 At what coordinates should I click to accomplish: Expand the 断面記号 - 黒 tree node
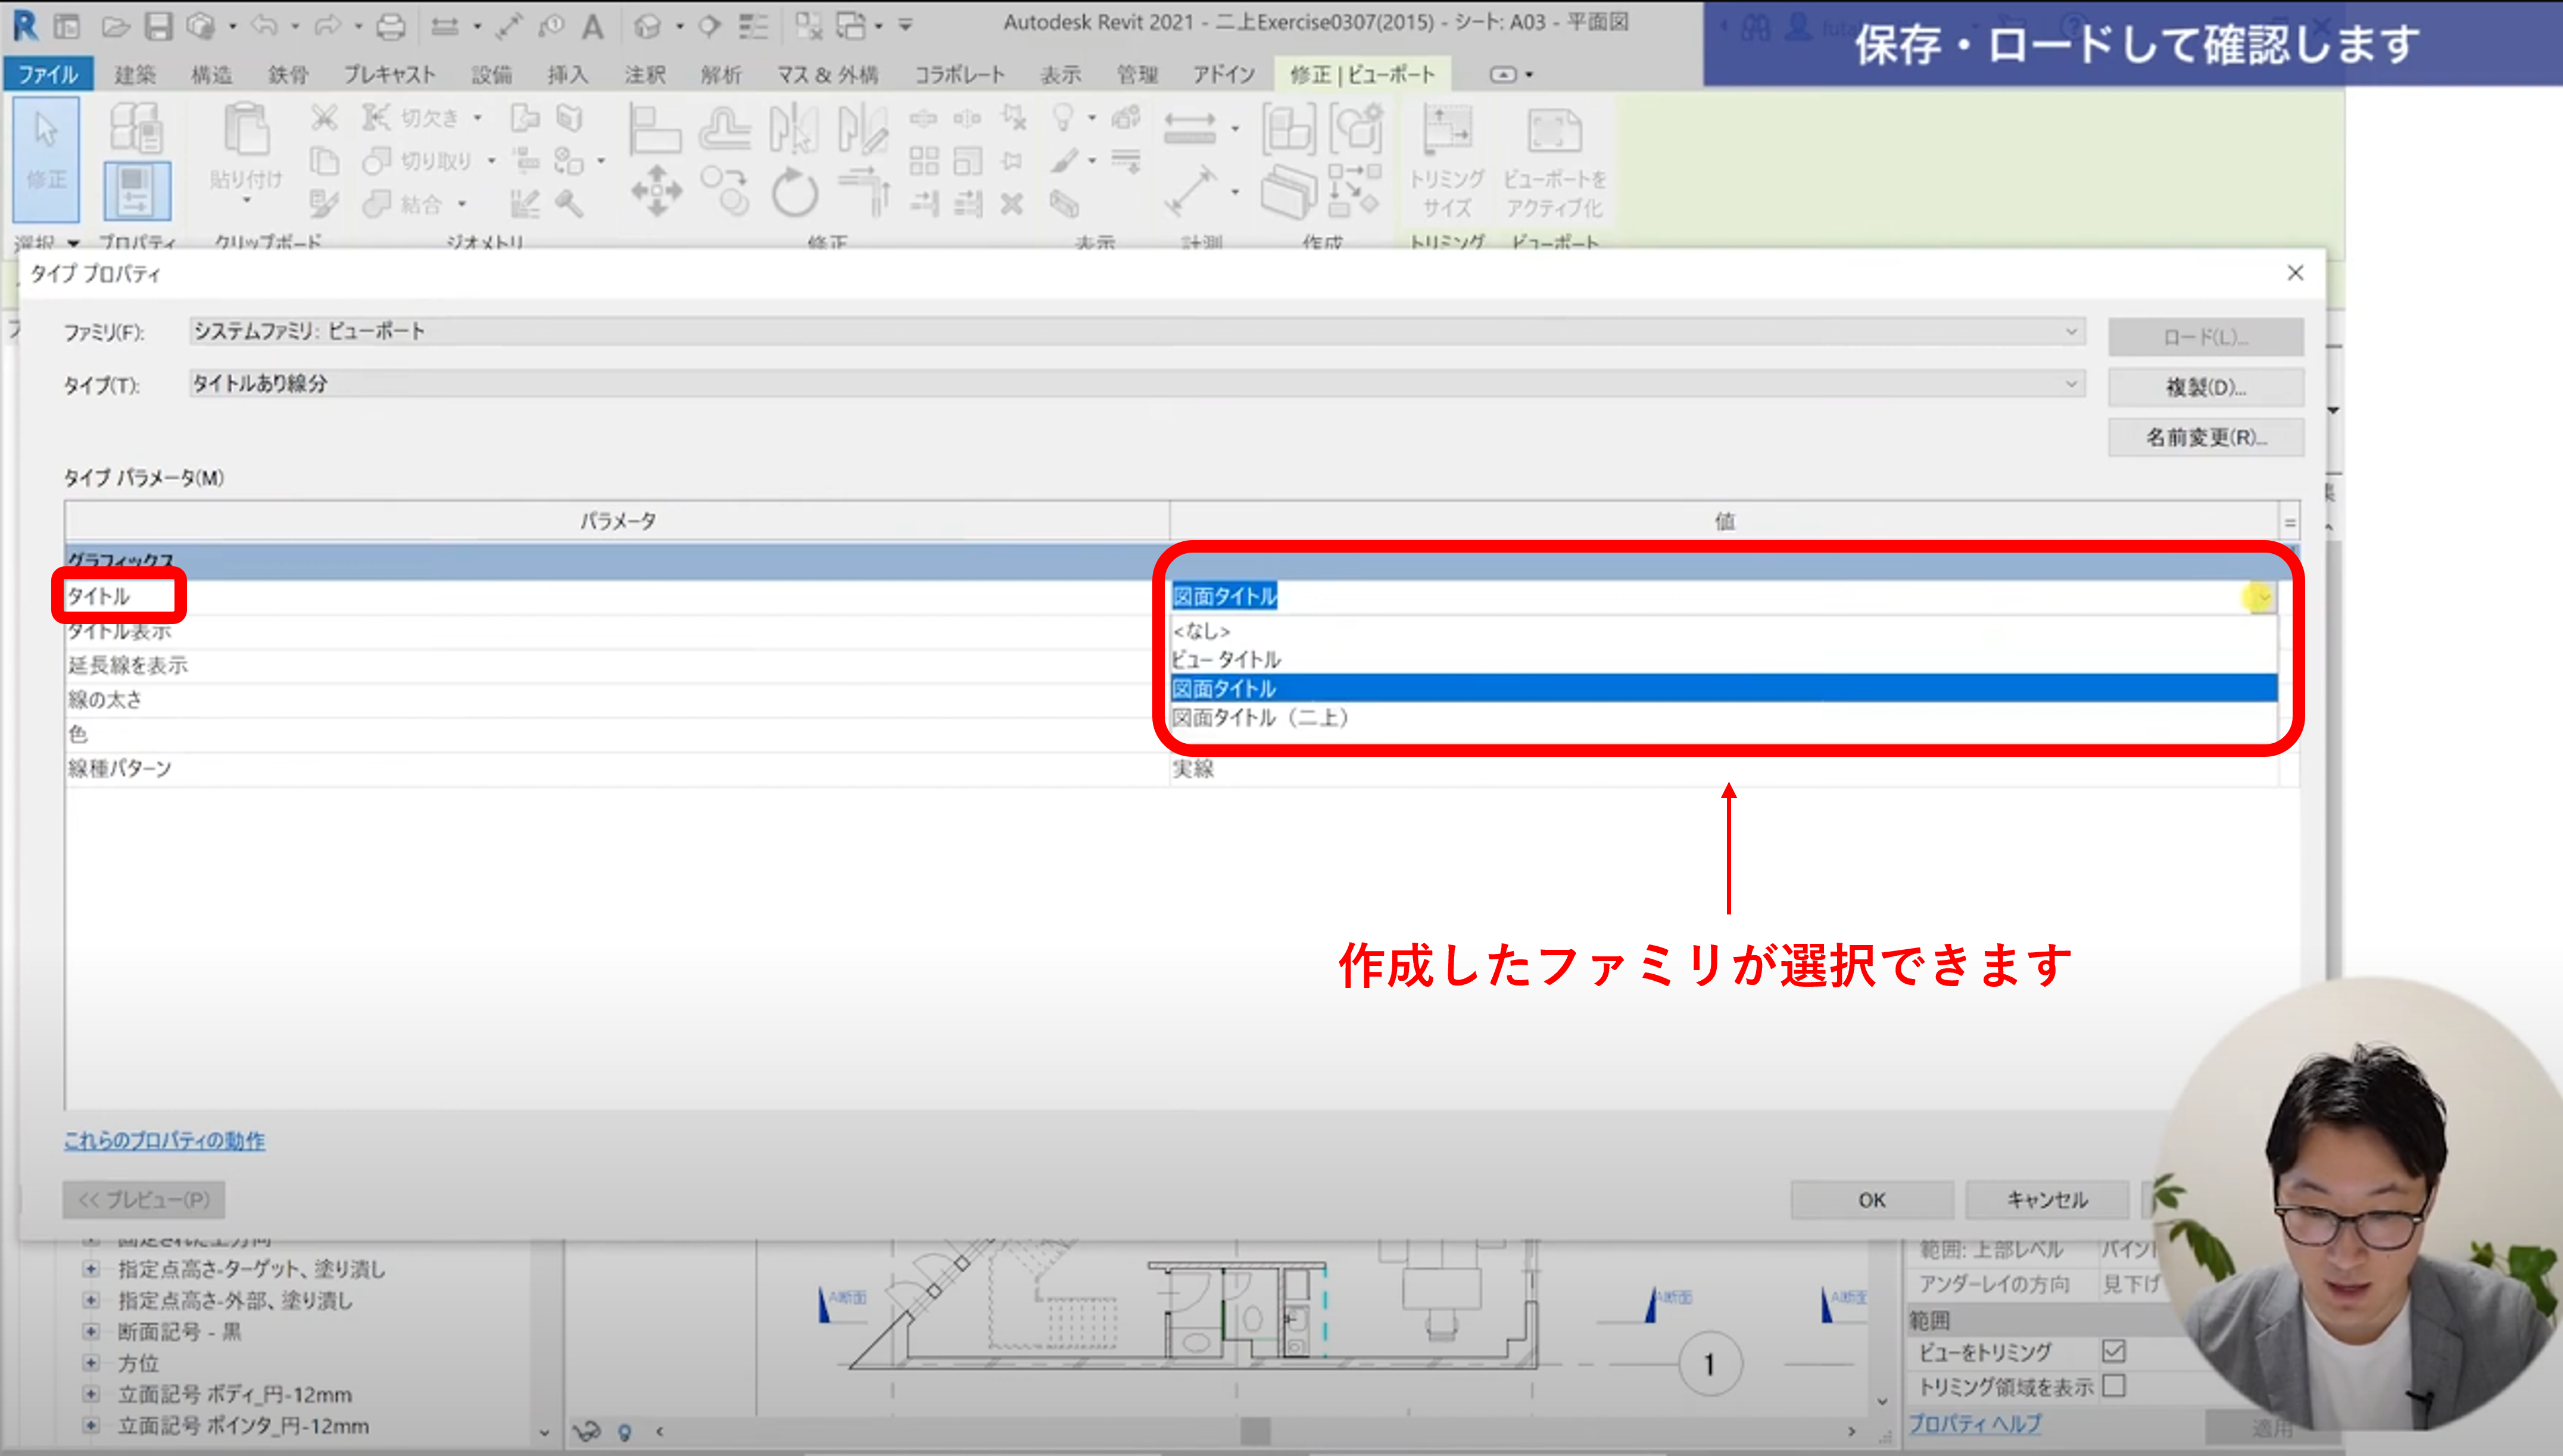pos(91,1331)
